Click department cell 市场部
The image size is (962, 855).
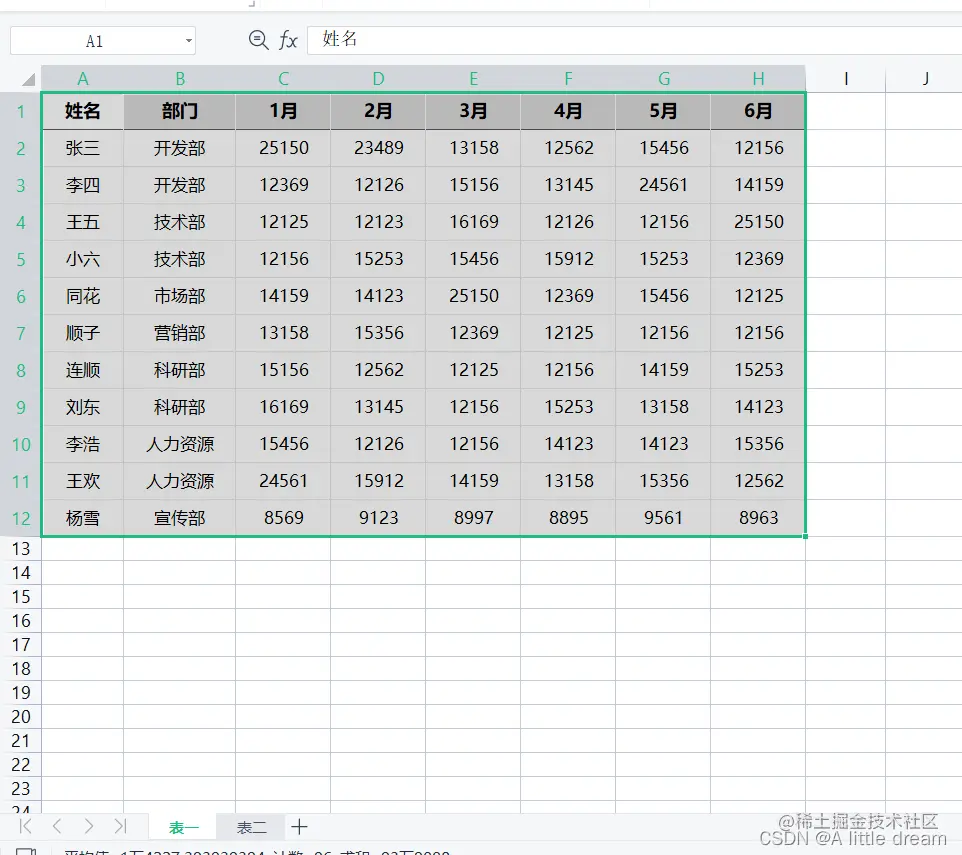click(x=180, y=296)
